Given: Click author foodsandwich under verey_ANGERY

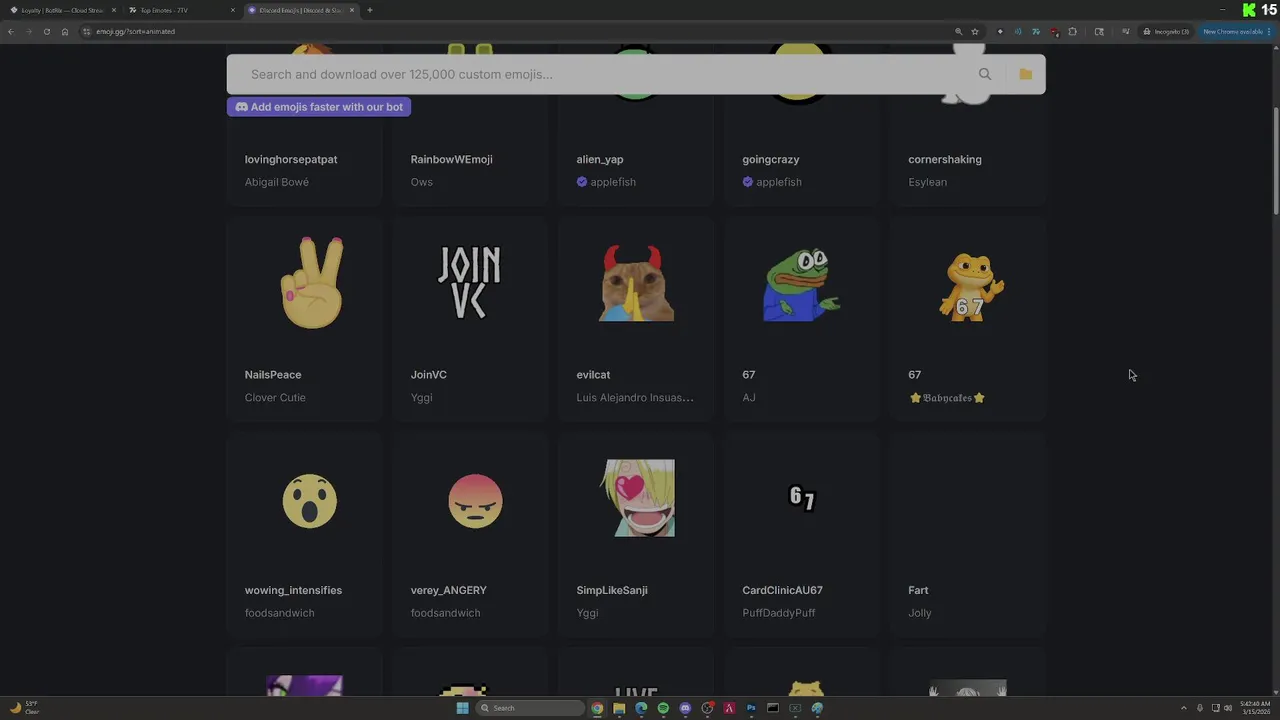Looking at the screenshot, I should (x=446, y=613).
